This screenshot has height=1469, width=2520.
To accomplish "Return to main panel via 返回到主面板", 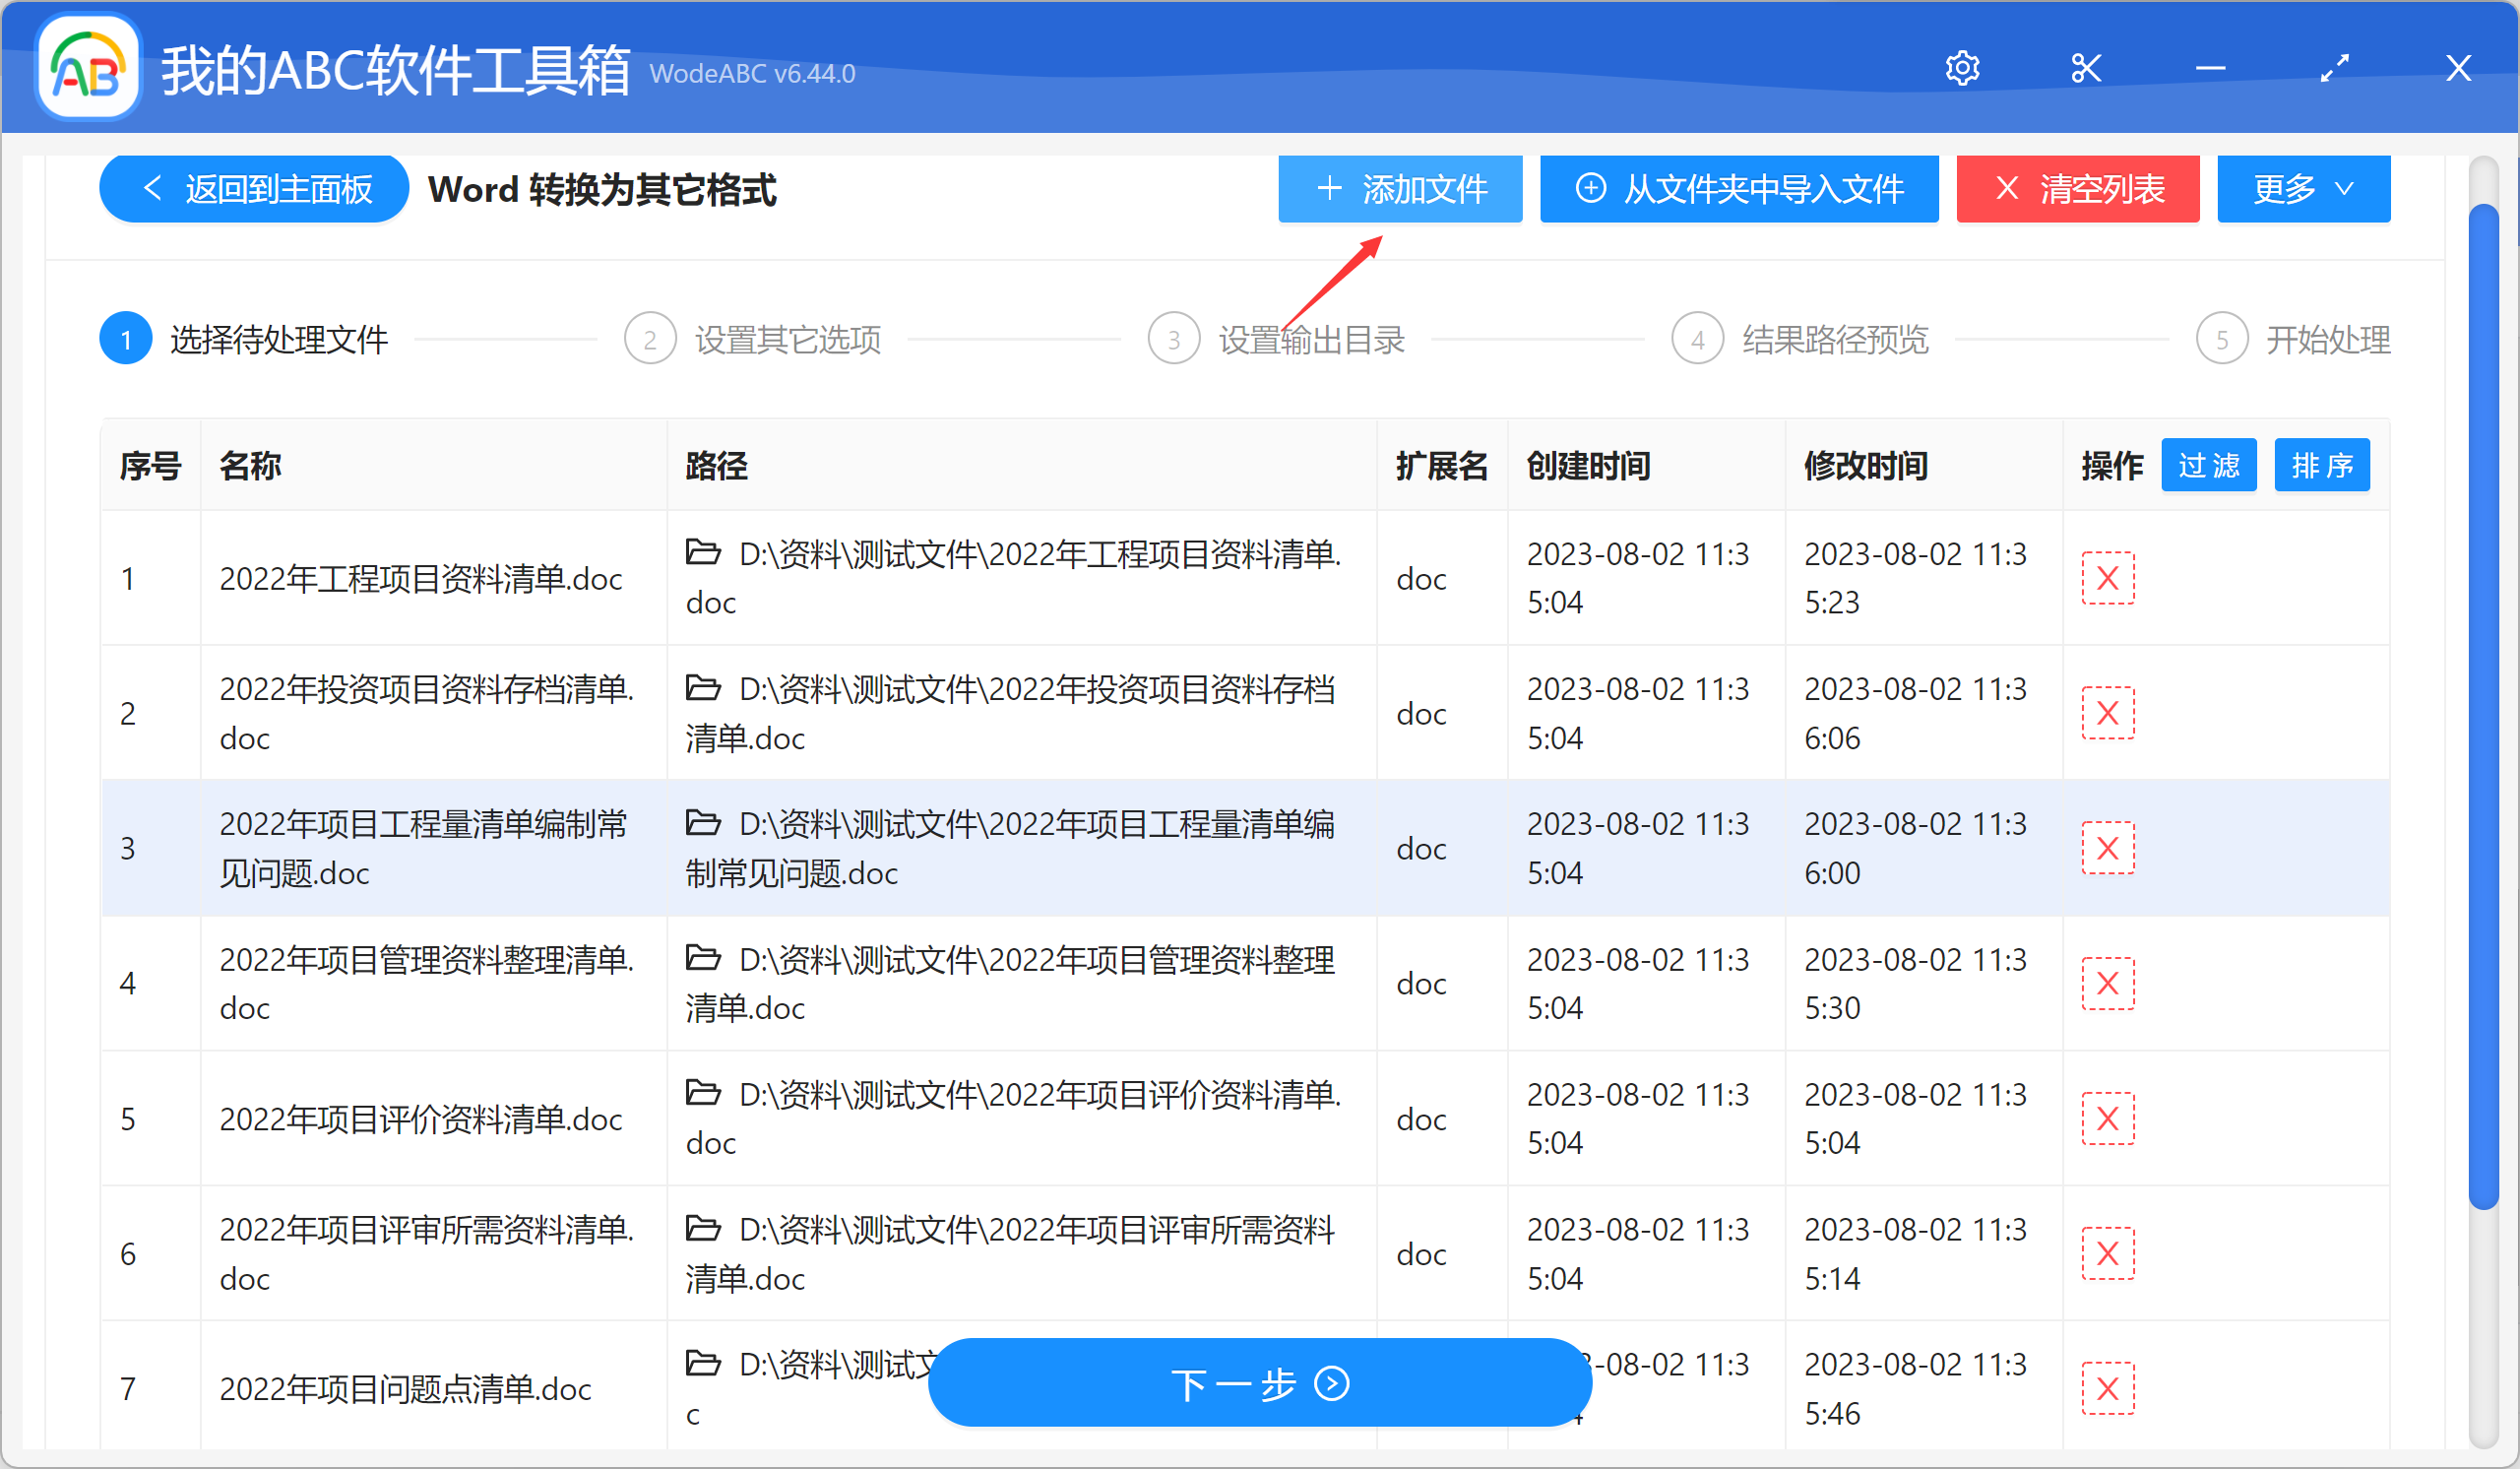I will pyautogui.click(x=253, y=188).
